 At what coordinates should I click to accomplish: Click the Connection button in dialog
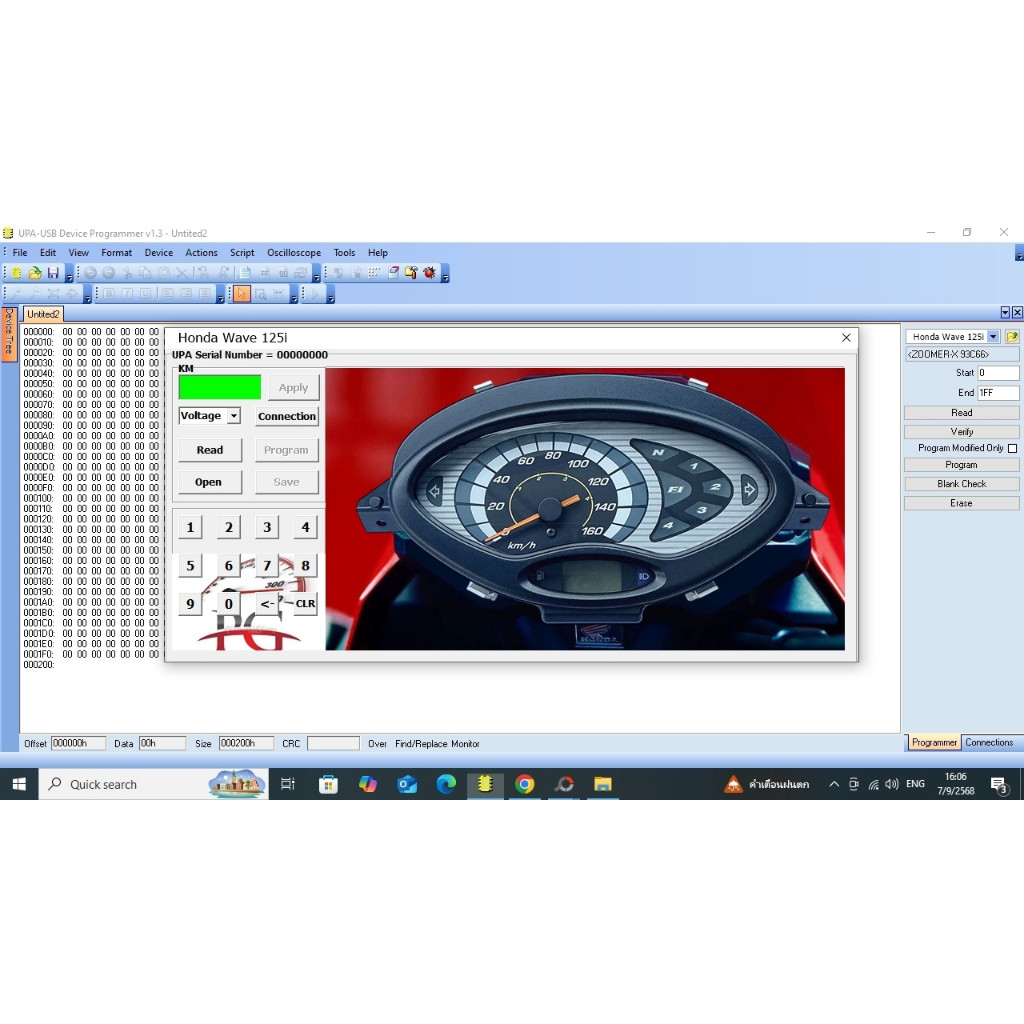coord(287,416)
